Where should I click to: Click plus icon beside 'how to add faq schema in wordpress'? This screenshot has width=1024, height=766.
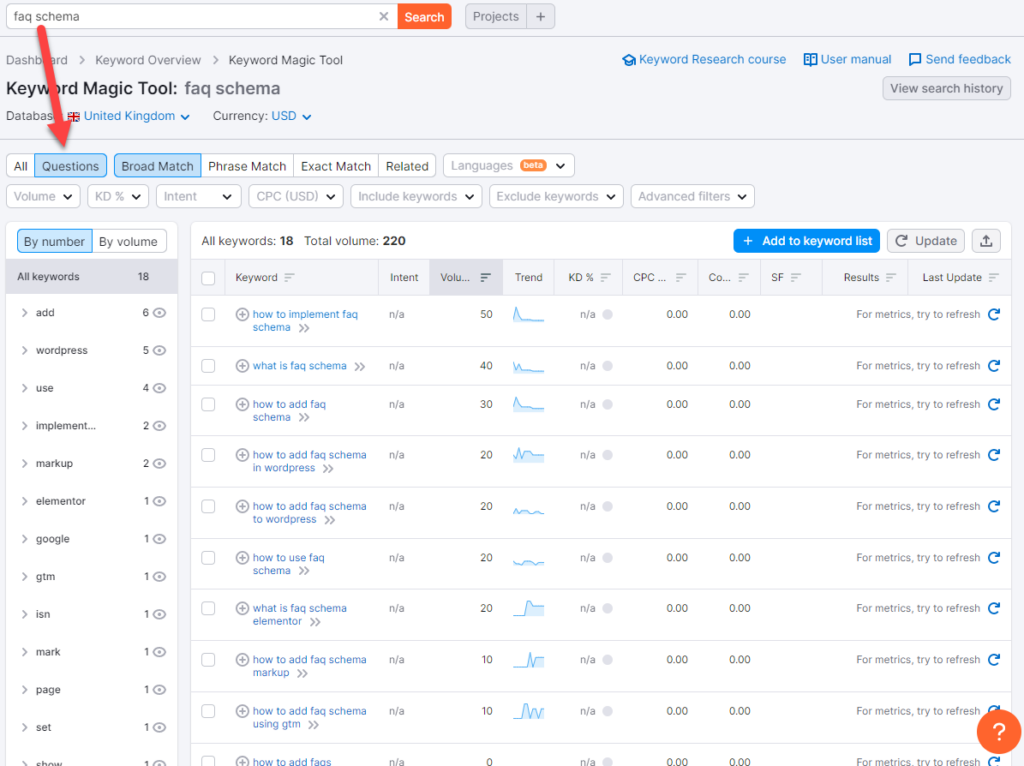point(242,455)
